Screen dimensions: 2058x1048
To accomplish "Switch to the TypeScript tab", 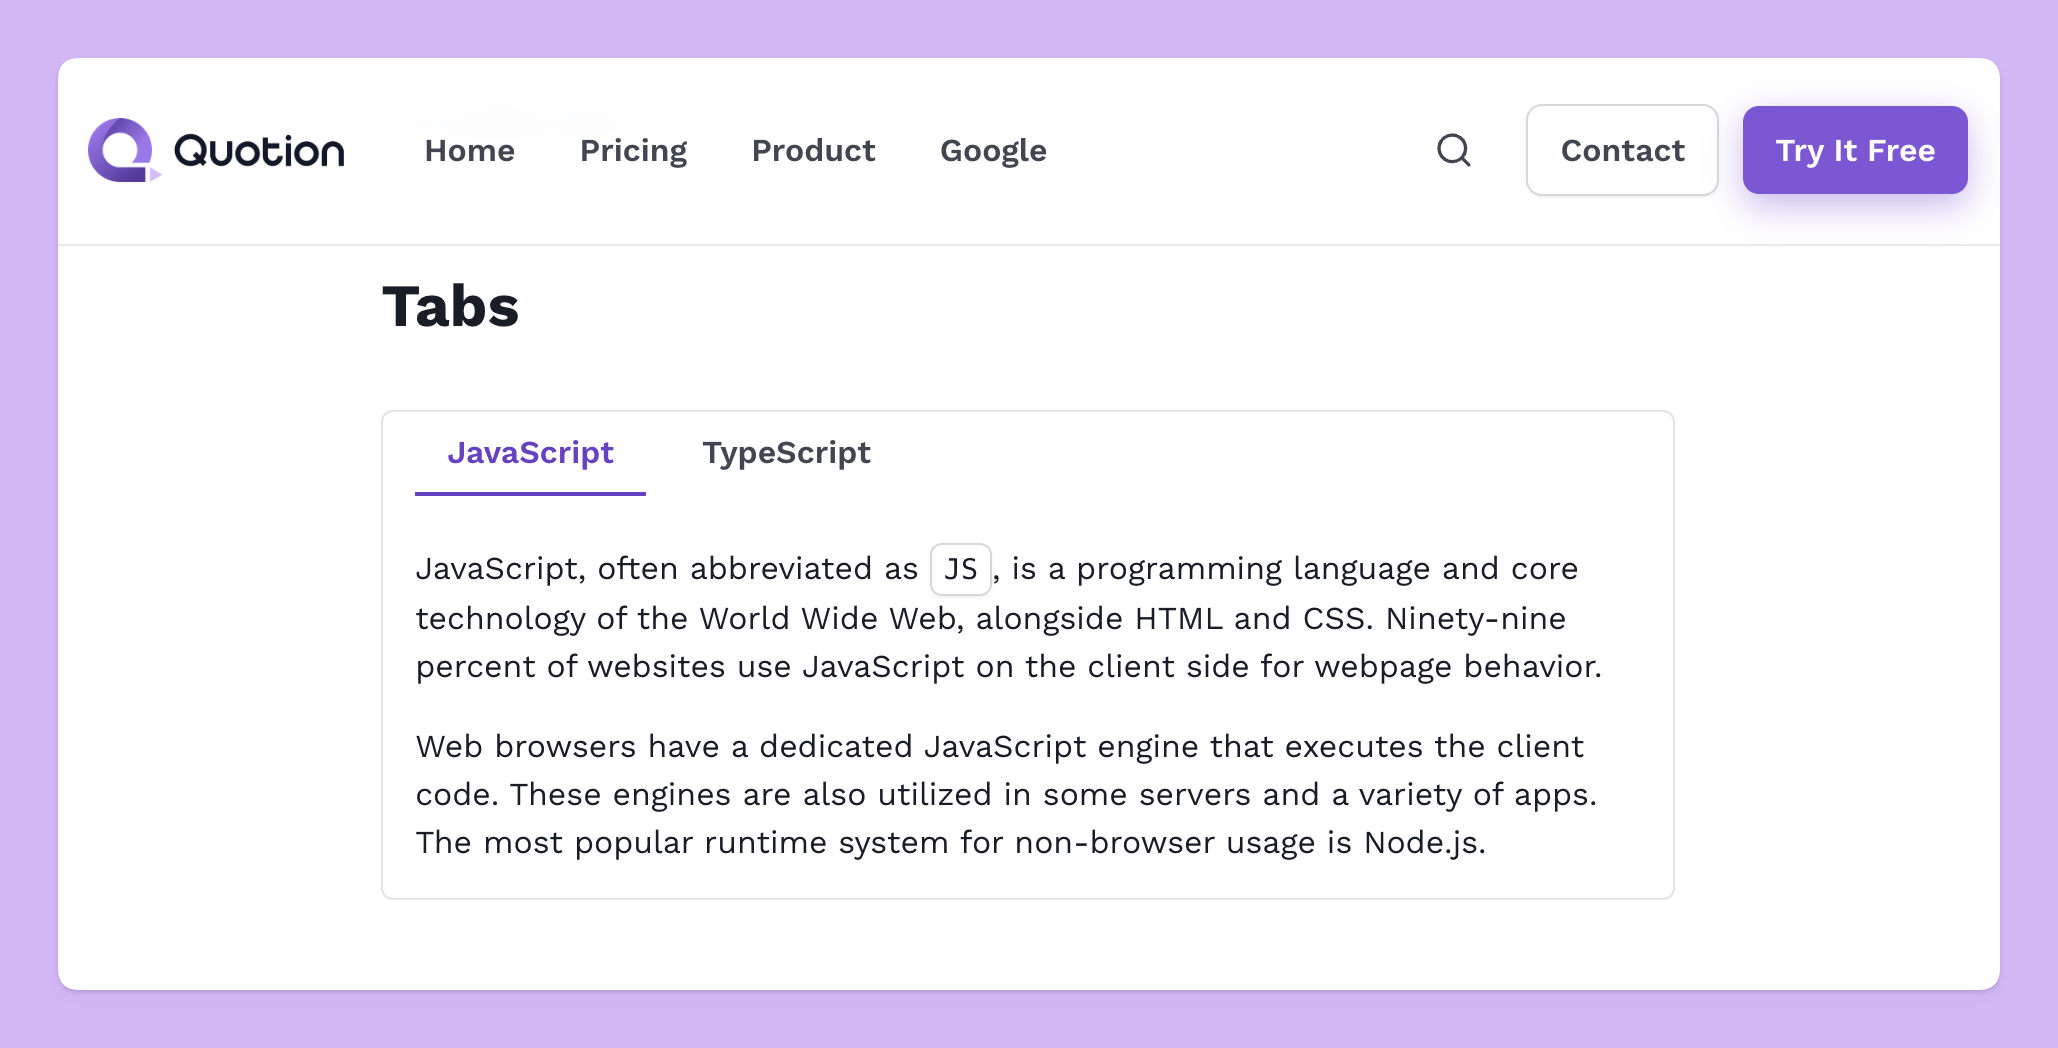I will tap(787, 453).
